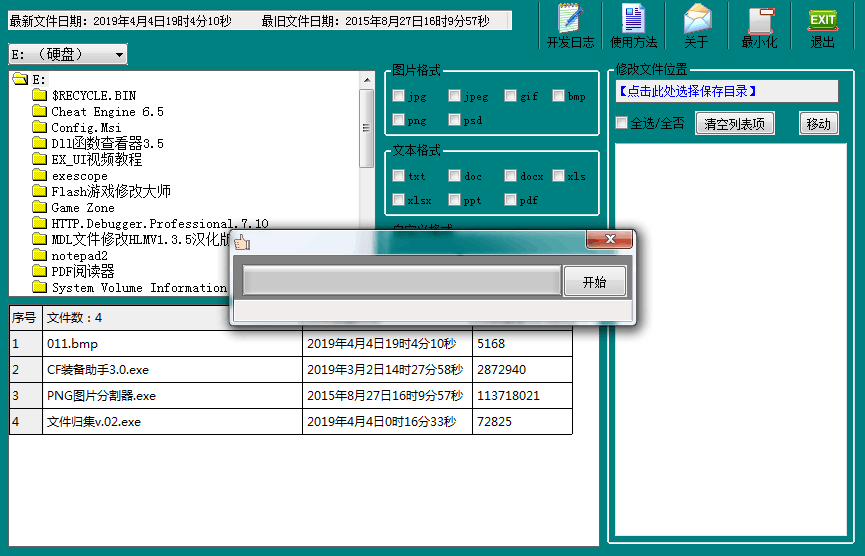Click the 移动 move button
Screen dimensions: 865x556
point(819,124)
